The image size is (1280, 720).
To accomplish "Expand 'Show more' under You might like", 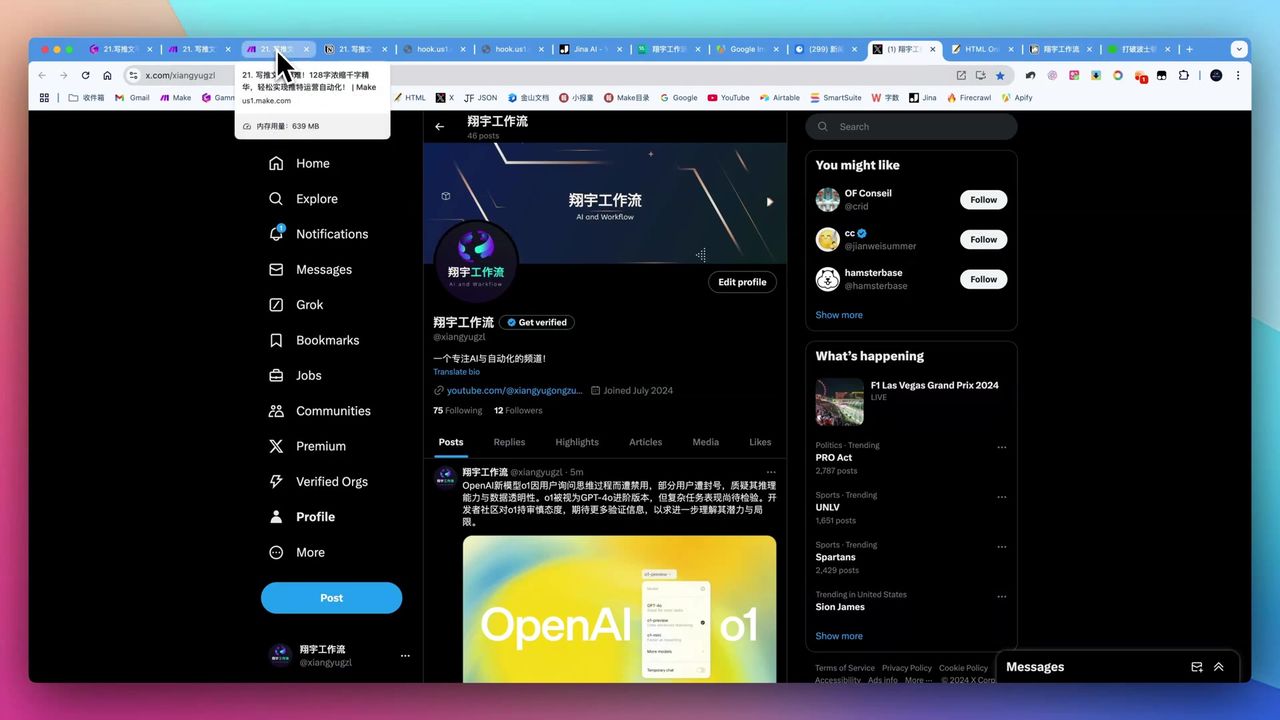I will 838,314.
